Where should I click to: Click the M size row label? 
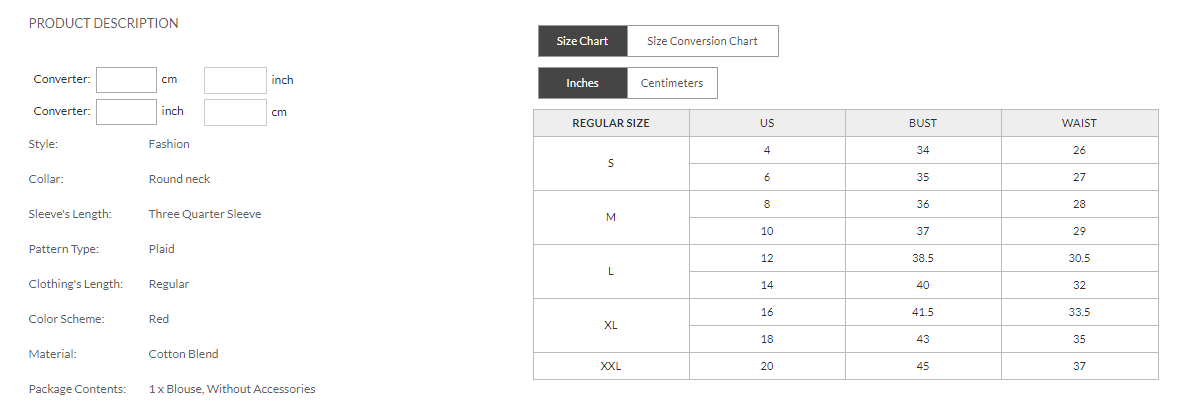point(611,217)
